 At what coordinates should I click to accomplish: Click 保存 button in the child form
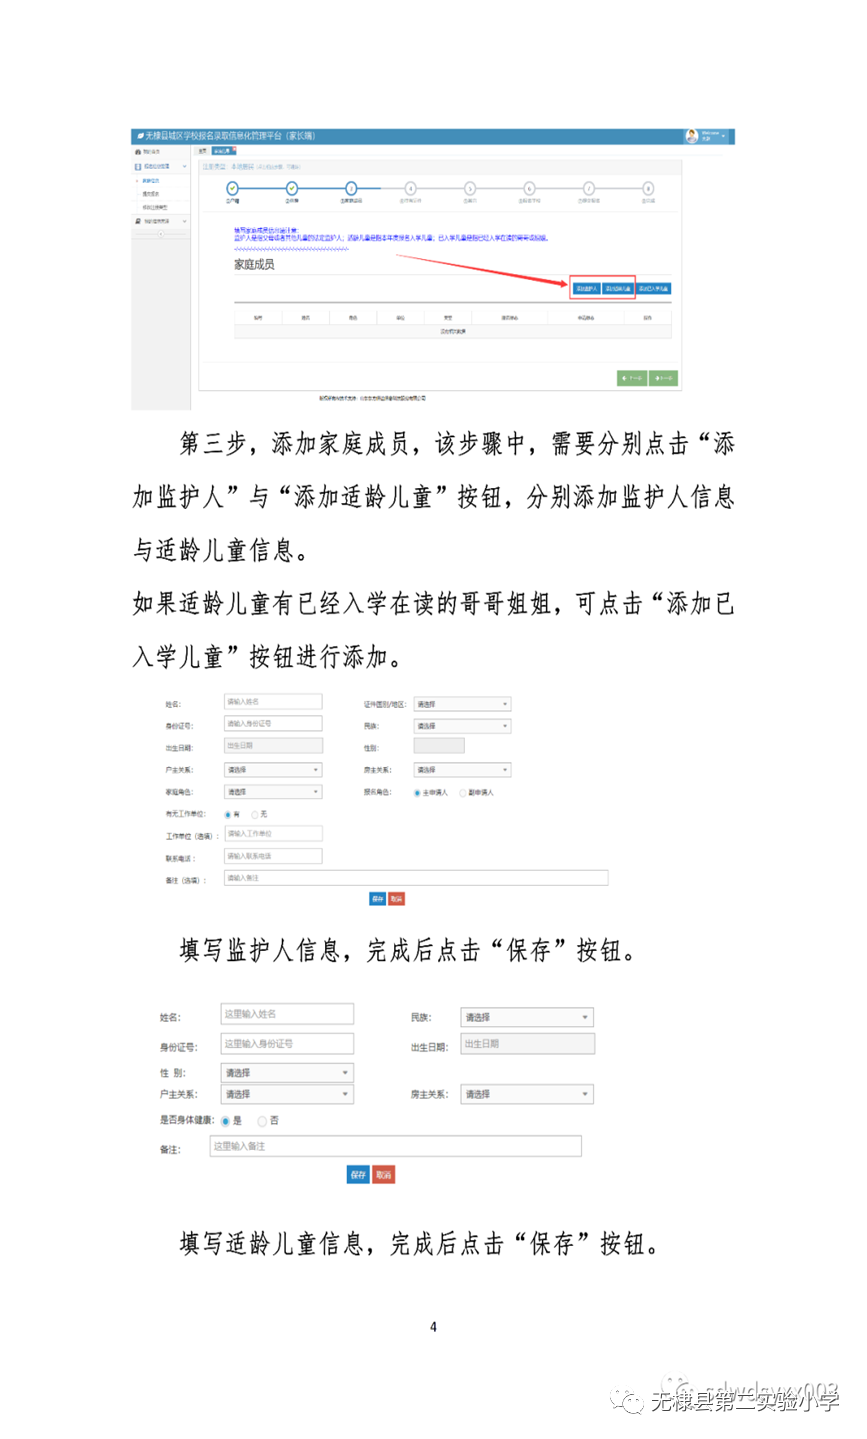coord(358,1175)
